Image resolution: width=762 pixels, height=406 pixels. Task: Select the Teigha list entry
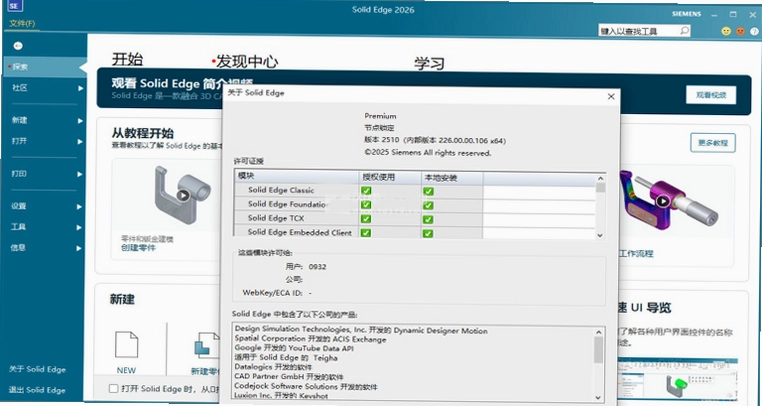[286, 358]
